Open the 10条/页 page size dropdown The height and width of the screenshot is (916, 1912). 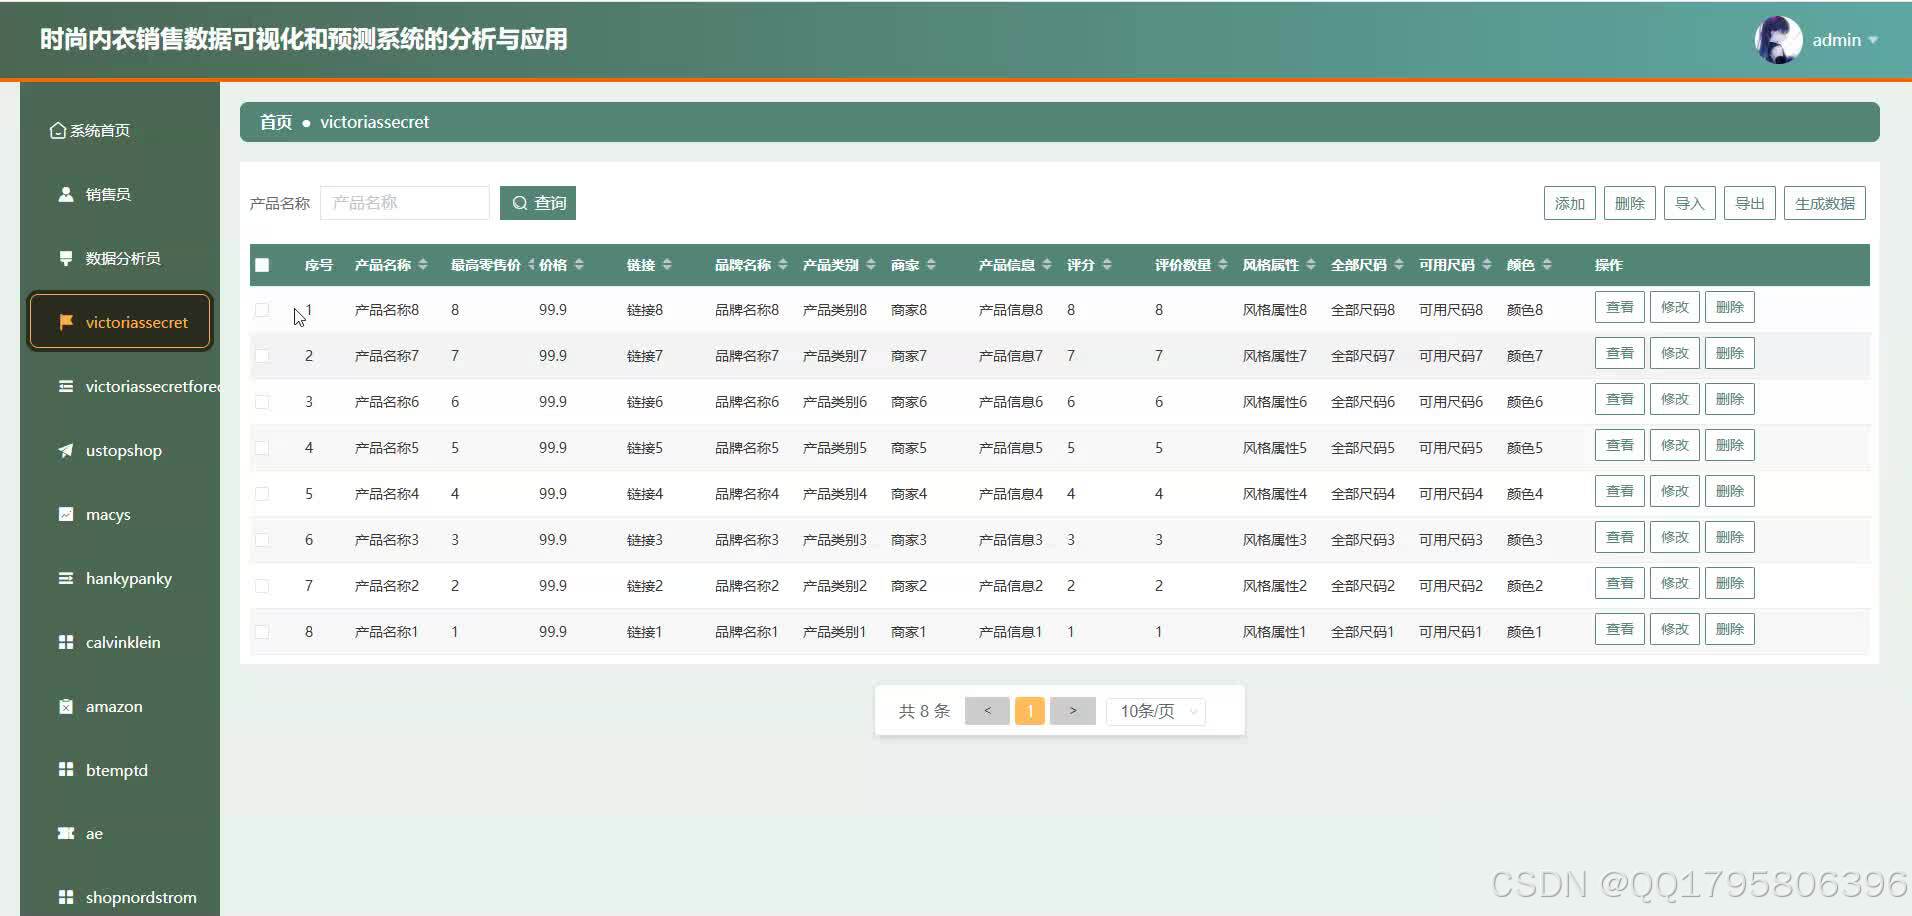pos(1156,711)
